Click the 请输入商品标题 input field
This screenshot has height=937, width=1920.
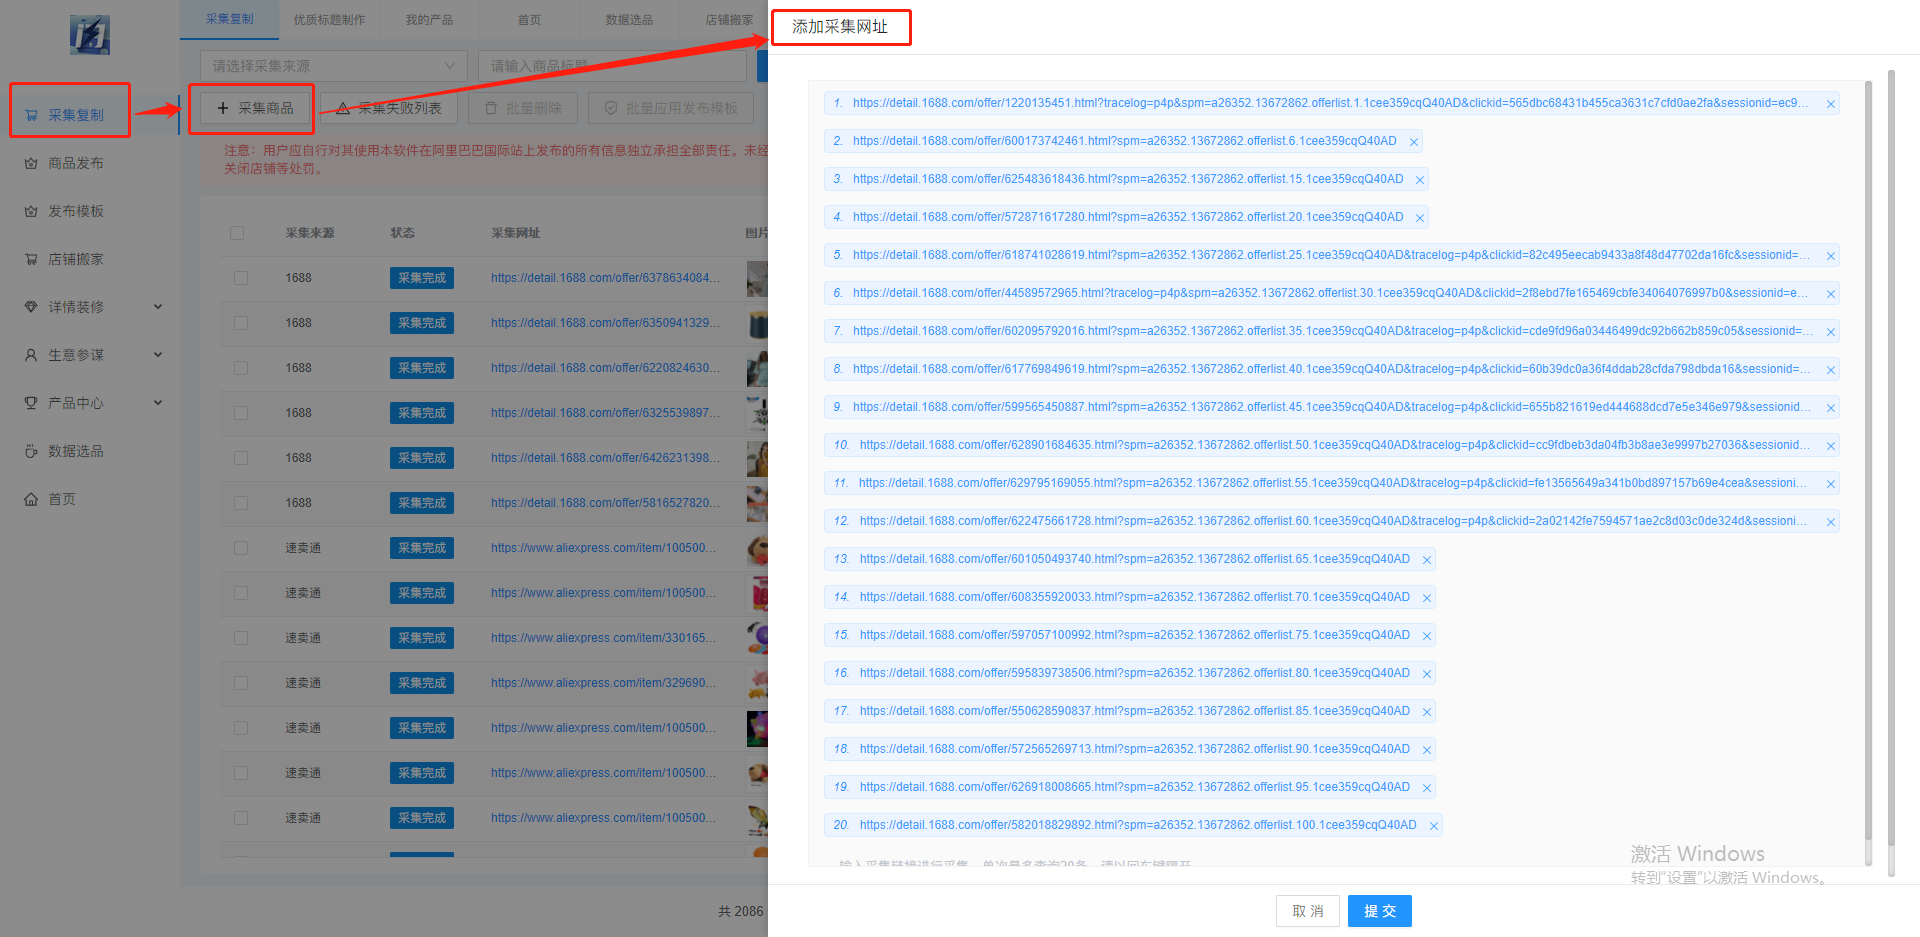pos(612,66)
